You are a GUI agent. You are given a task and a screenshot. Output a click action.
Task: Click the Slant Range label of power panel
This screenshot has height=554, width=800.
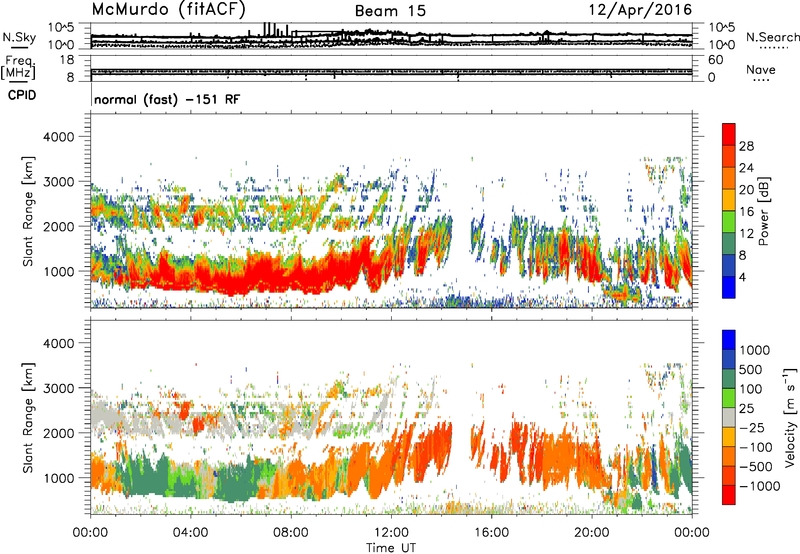tap(29, 211)
